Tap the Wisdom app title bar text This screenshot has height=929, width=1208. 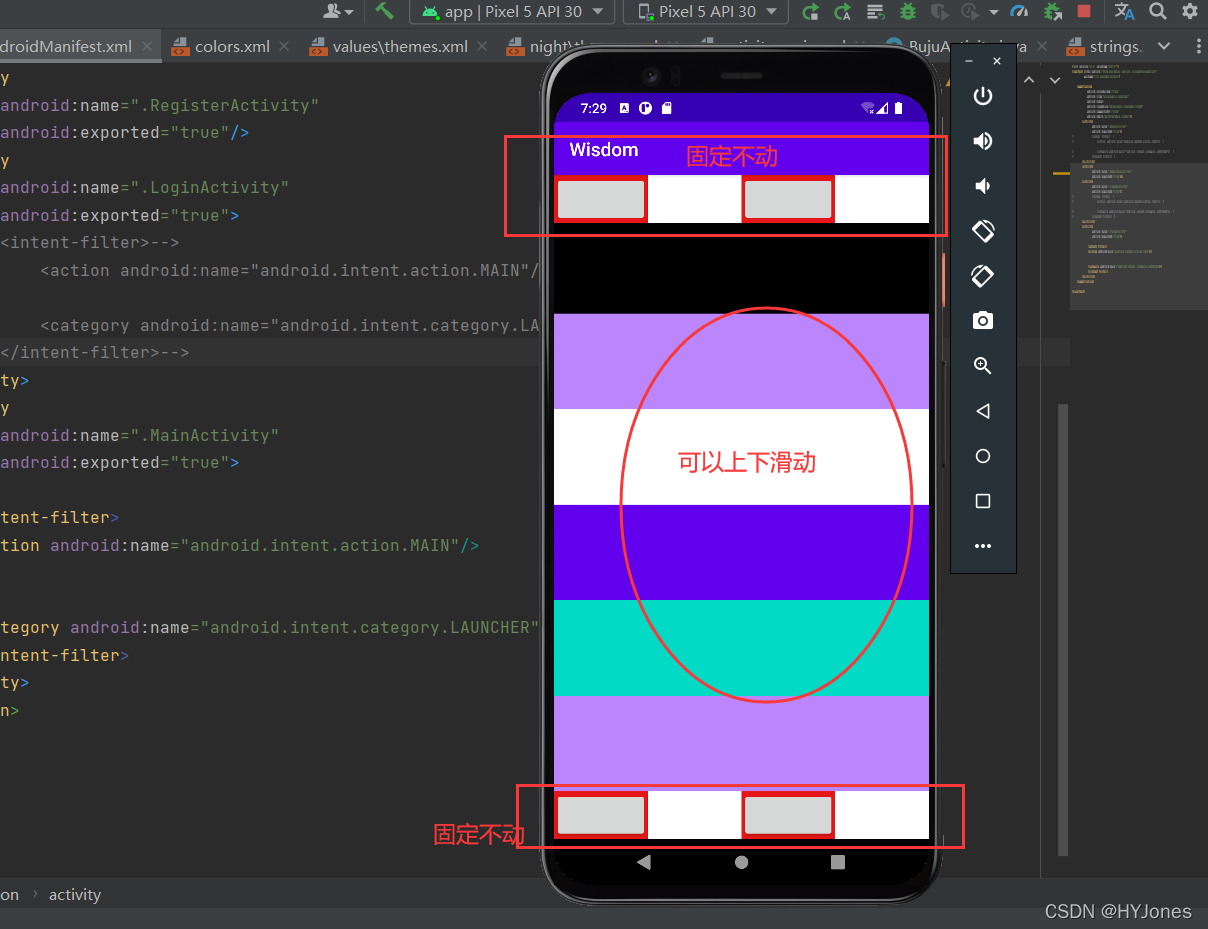604,150
